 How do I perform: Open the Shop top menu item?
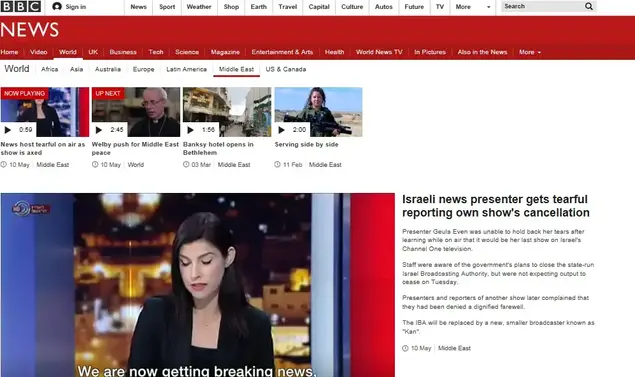(231, 7)
